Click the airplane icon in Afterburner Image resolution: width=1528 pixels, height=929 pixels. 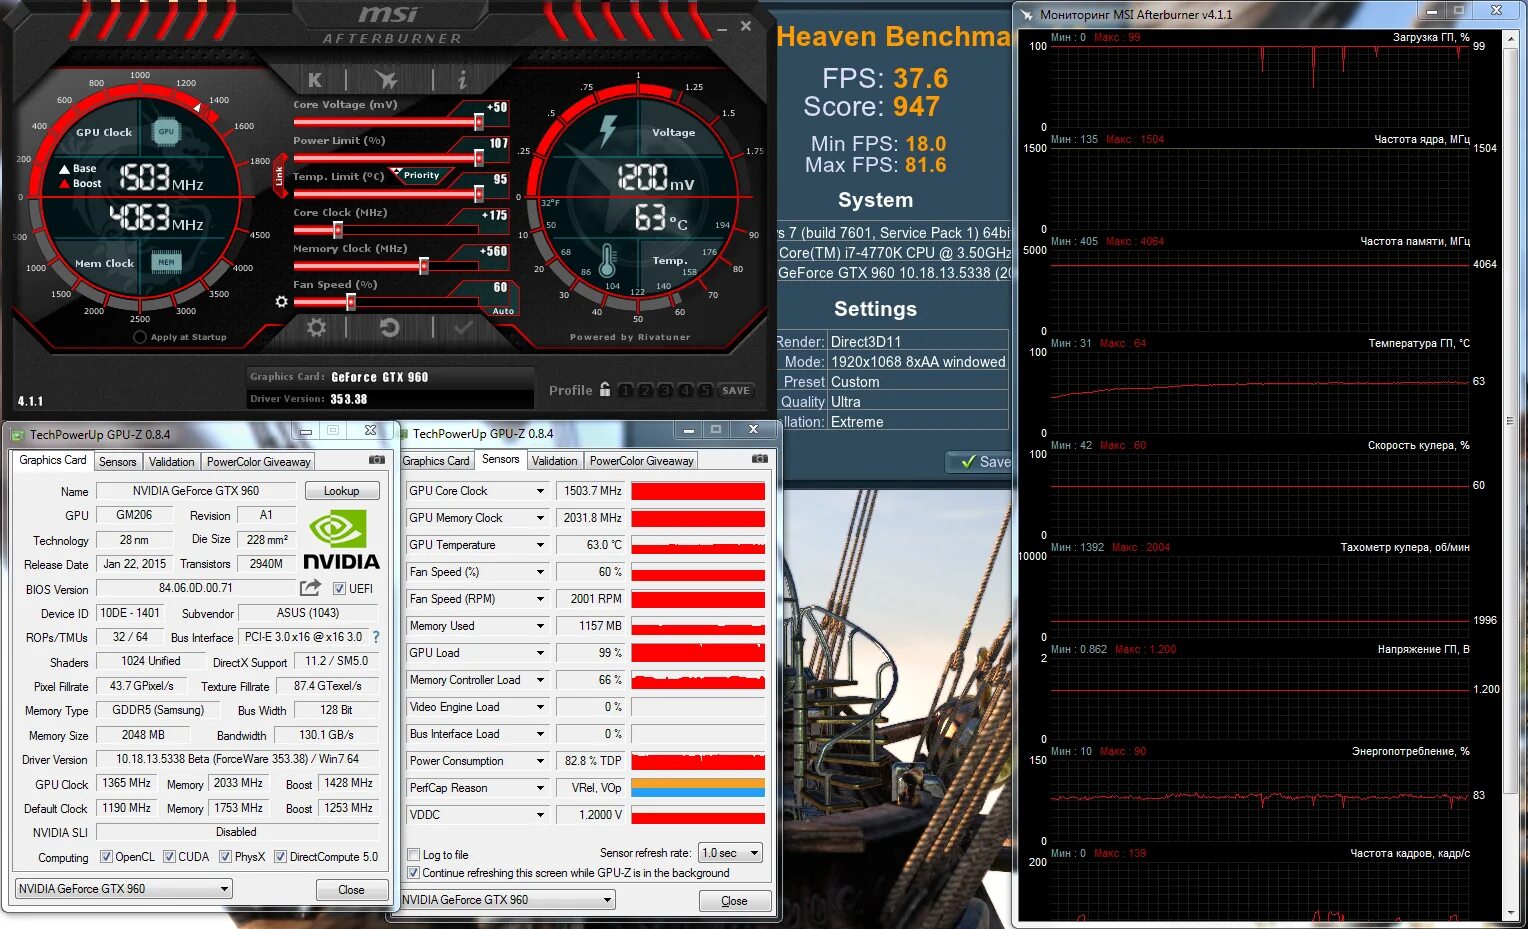point(386,80)
